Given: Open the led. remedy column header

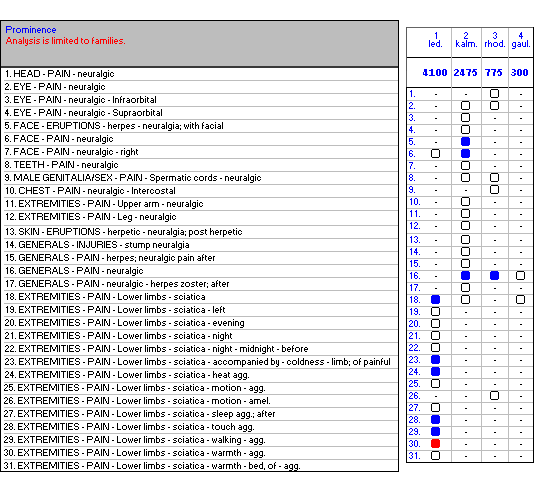Looking at the screenshot, I should coord(435,40).
